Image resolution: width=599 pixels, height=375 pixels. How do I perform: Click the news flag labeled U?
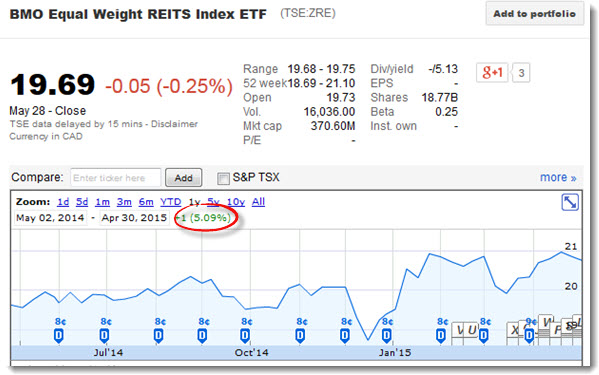click(x=472, y=330)
